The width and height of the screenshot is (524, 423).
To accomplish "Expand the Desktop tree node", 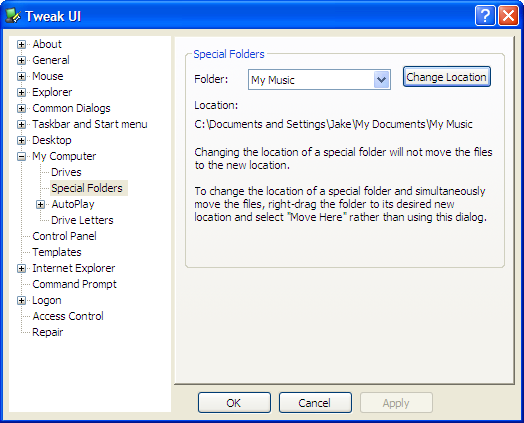I will click(x=21, y=140).
